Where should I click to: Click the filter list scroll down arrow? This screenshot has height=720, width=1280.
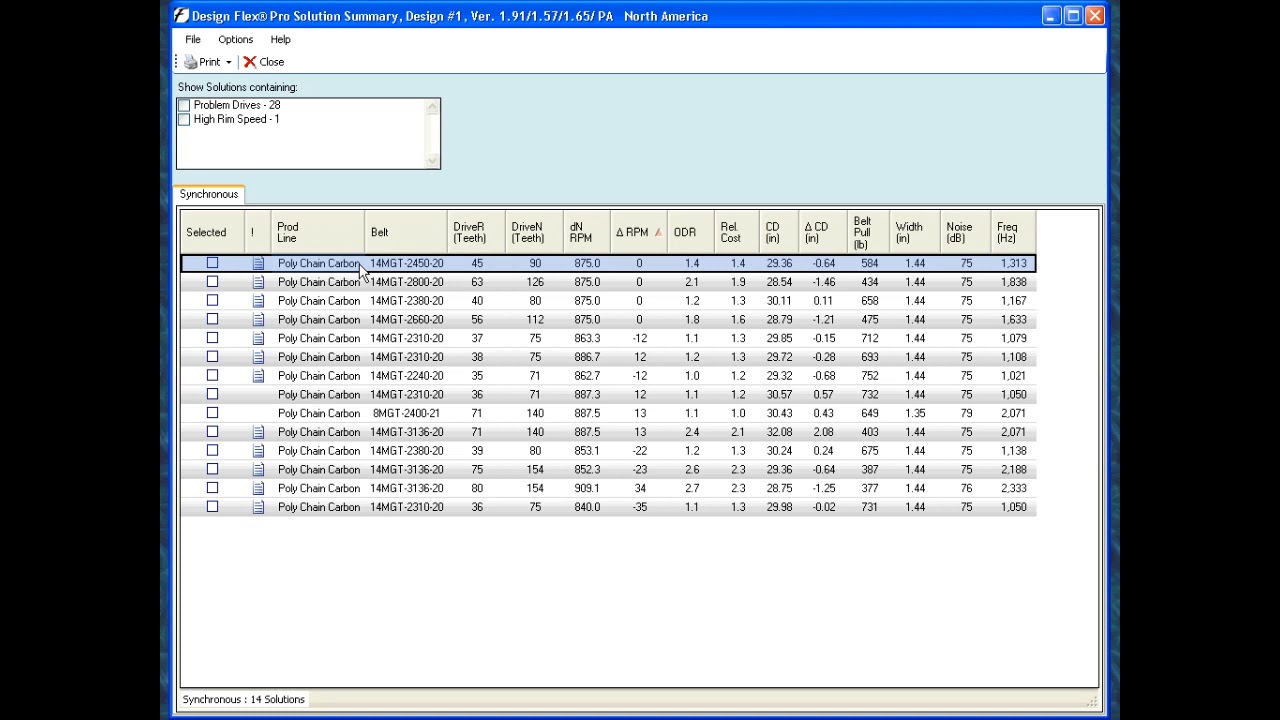432,161
